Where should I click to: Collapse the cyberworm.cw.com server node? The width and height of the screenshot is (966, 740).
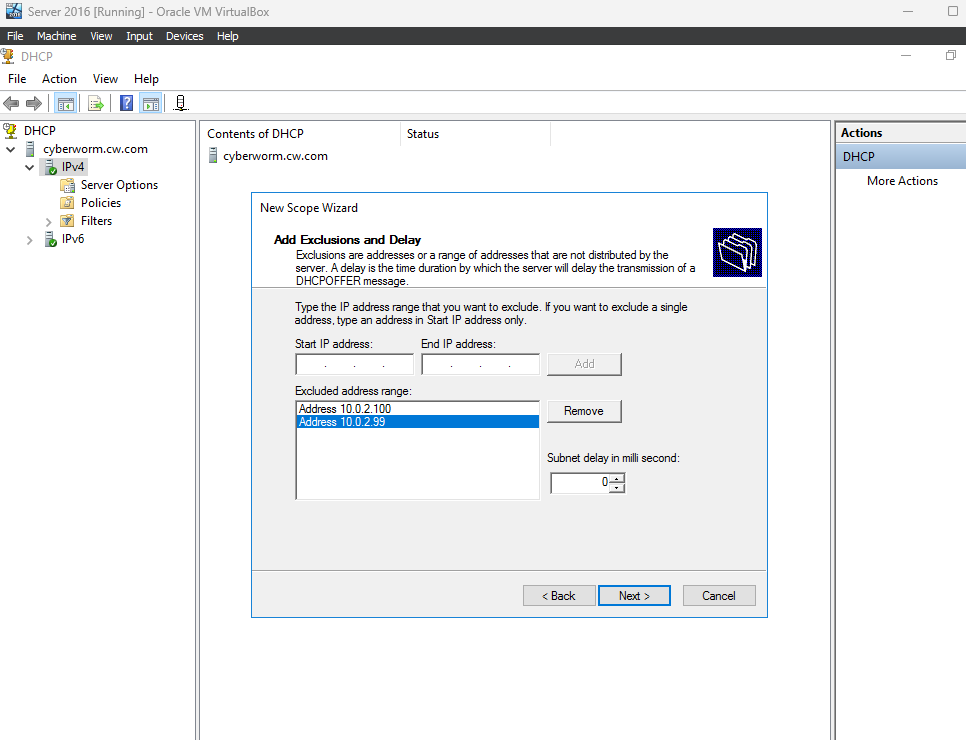tap(10, 149)
